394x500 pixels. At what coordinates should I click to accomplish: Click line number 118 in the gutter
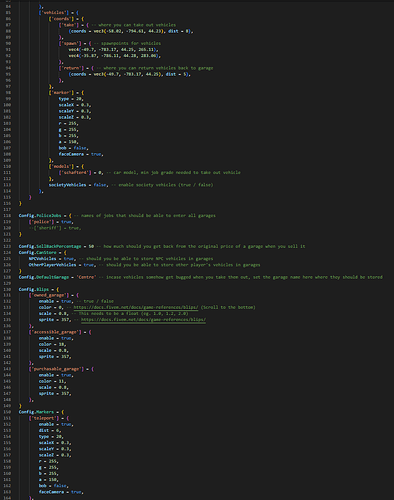(7, 216)
